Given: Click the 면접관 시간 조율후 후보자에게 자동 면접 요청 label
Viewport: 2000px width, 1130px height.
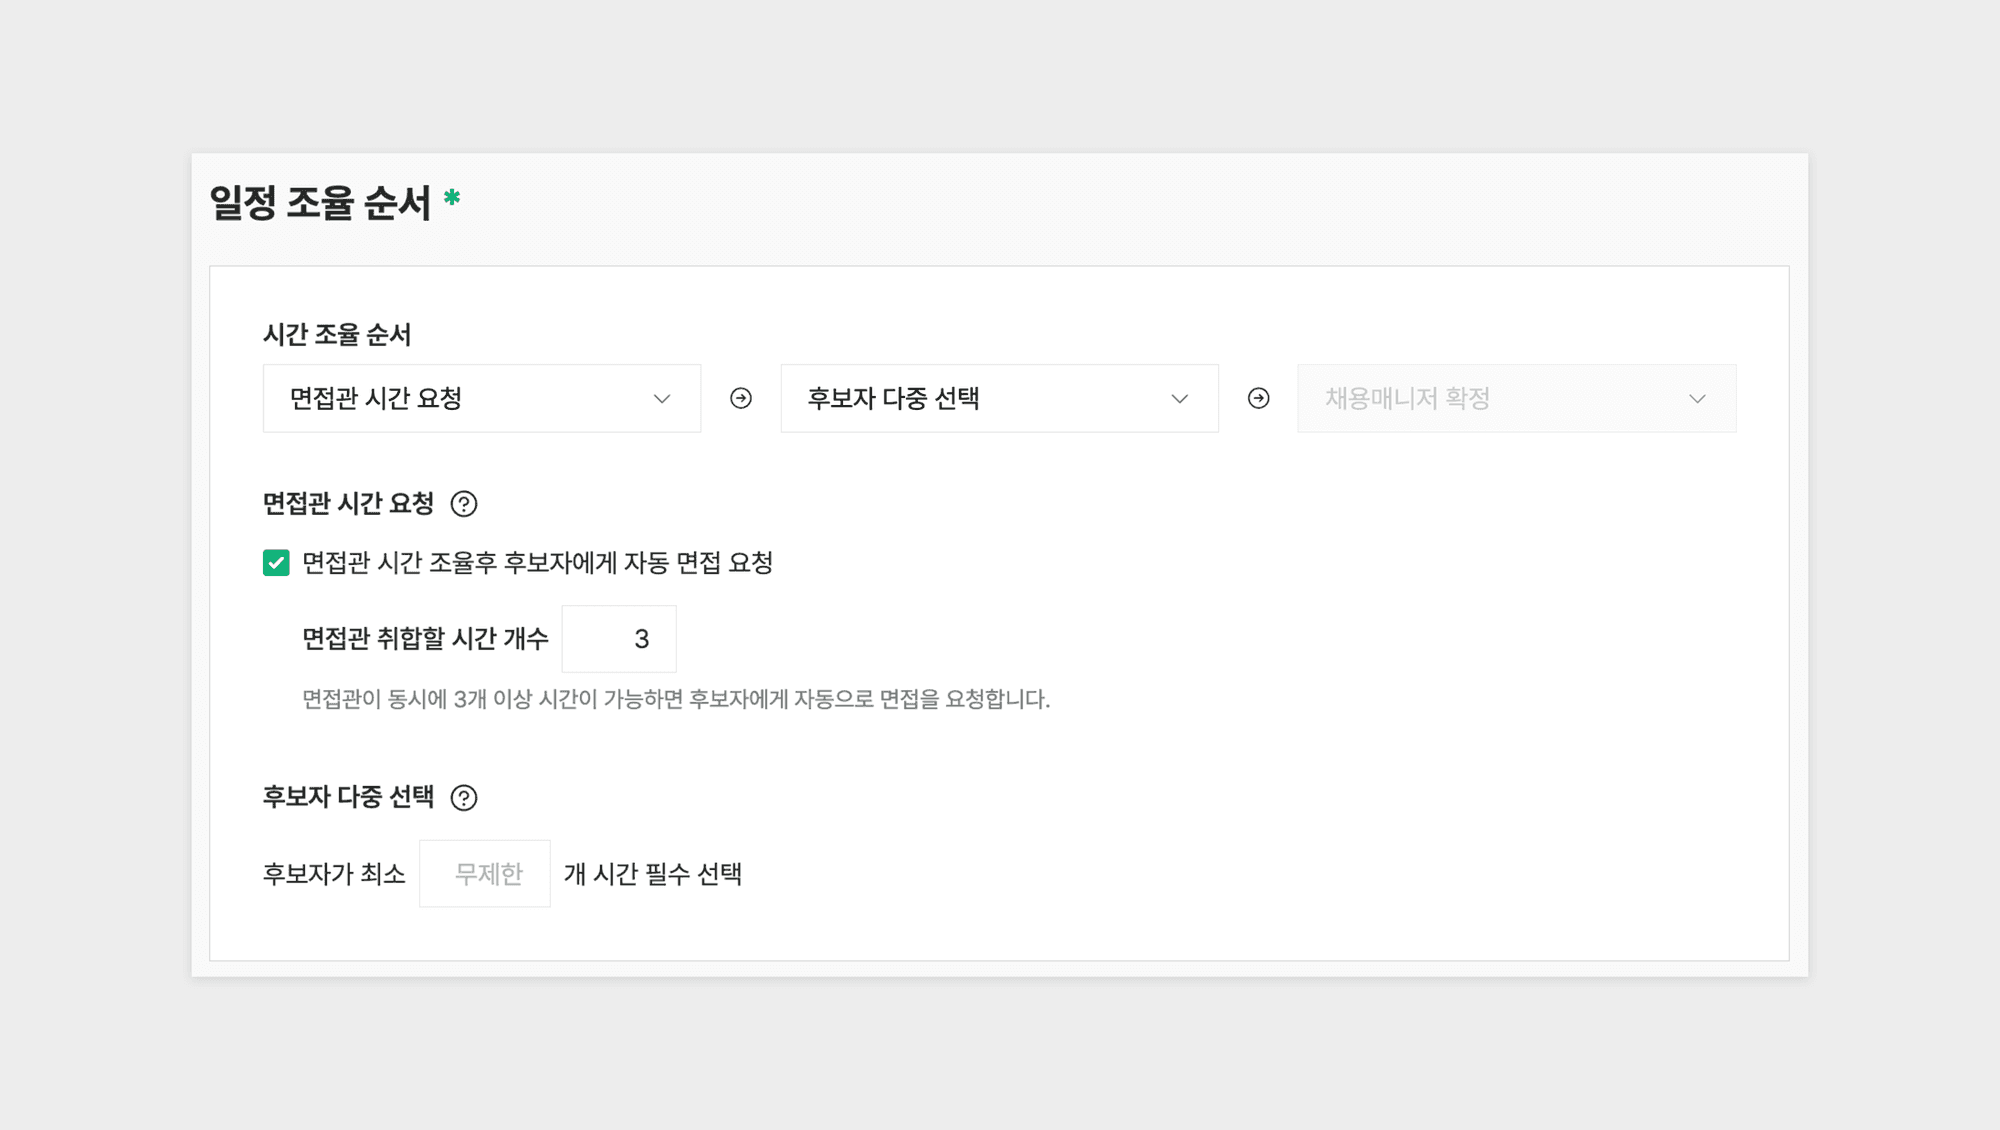Looking at the screenshot, I should click(537, 563).
